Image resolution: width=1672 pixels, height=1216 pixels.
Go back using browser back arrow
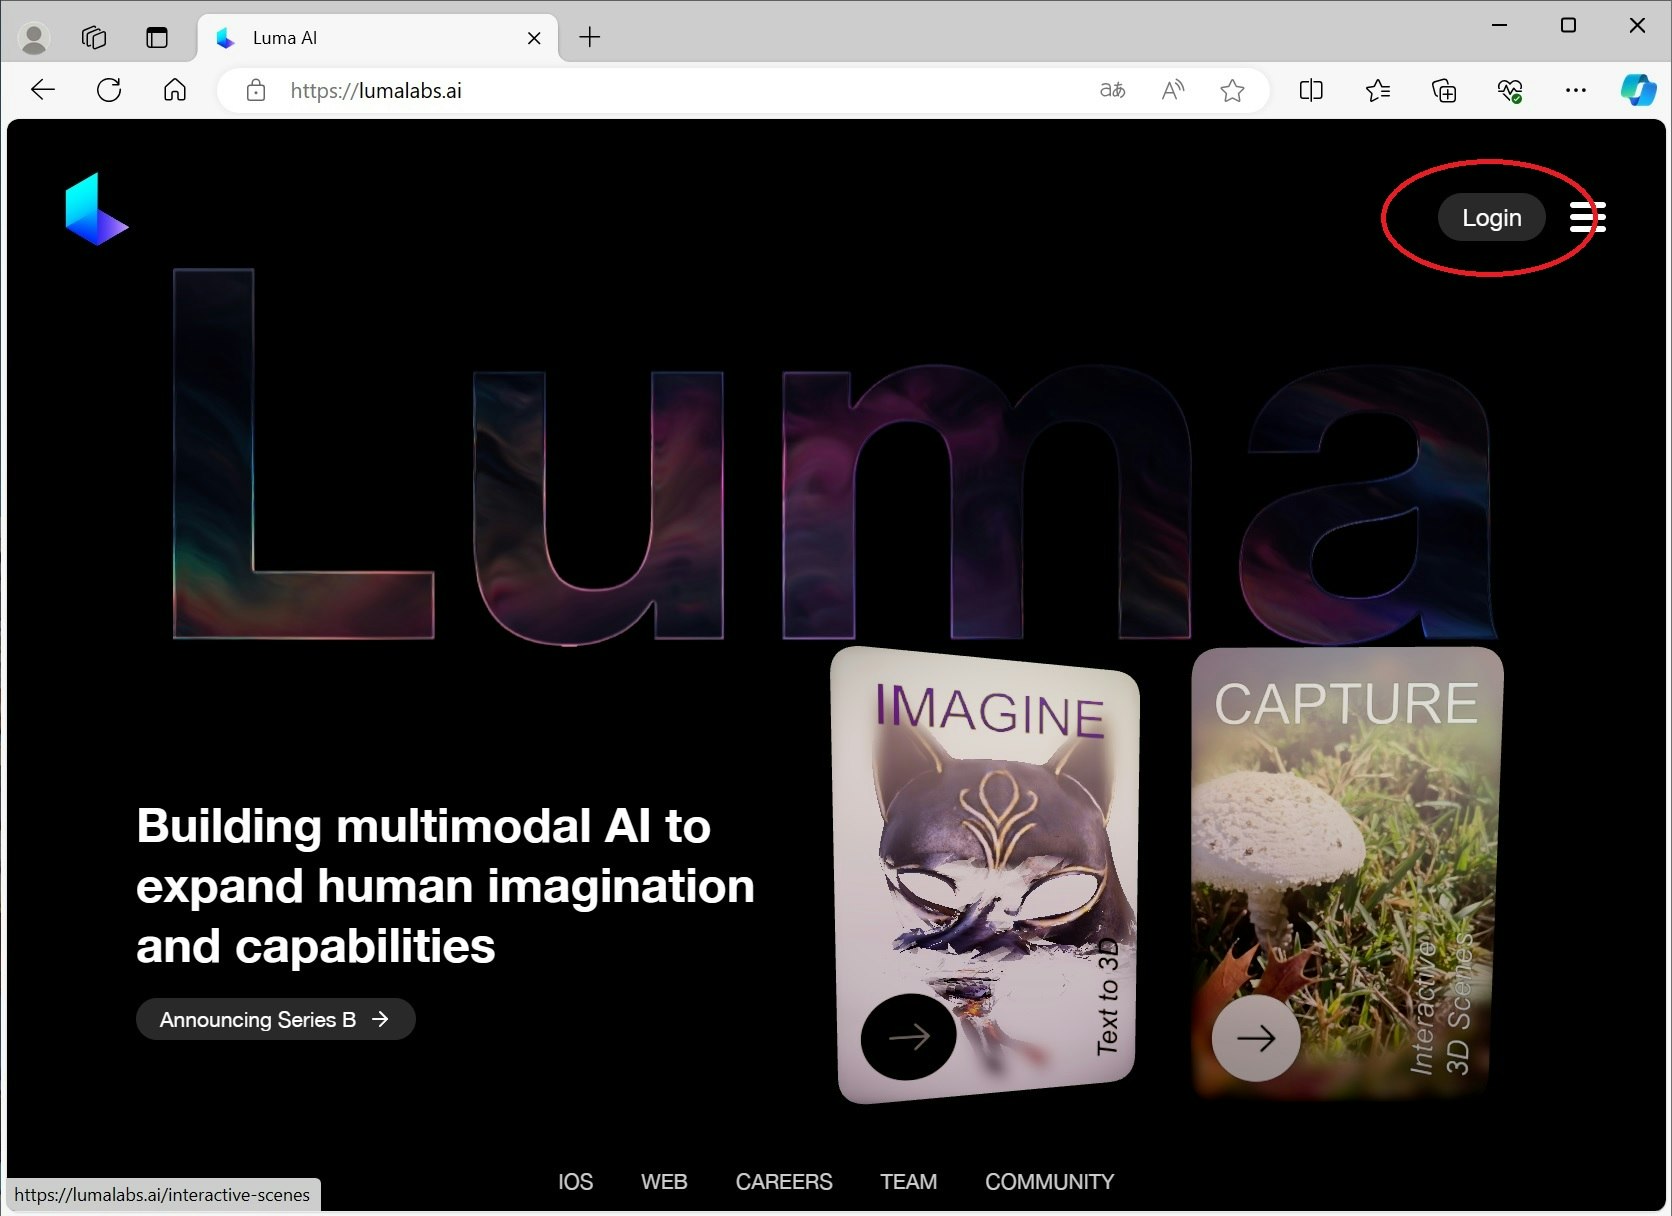pyautogui.click(x=43, y=90)
